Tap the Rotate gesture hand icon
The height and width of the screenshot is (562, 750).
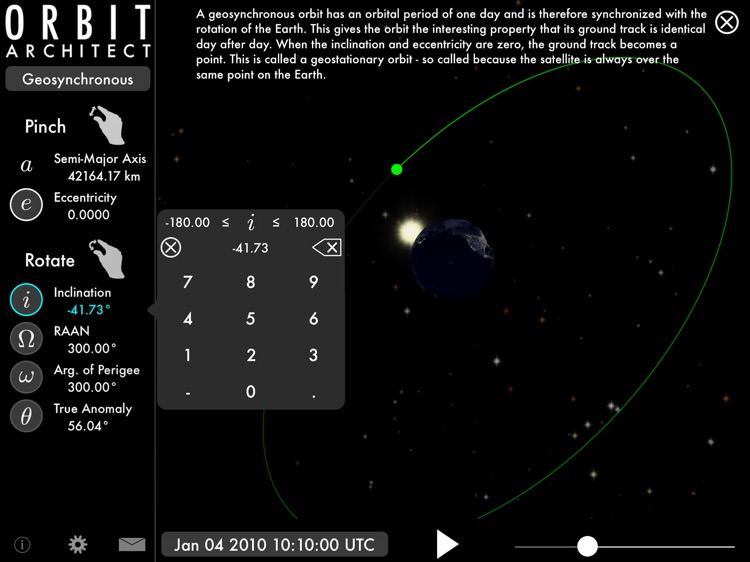click(108, 259)
